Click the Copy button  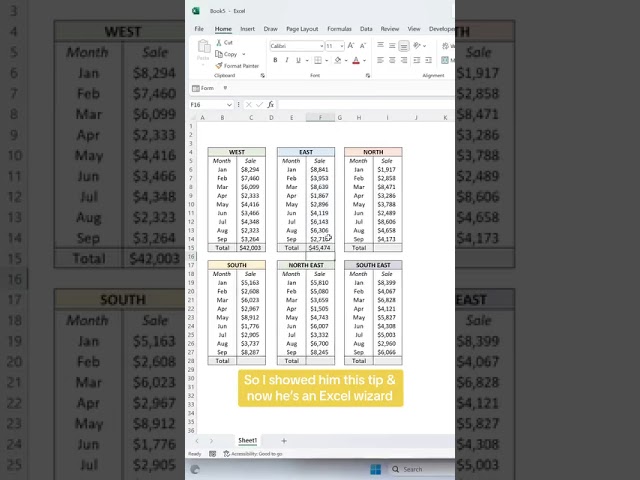(227, 54)
